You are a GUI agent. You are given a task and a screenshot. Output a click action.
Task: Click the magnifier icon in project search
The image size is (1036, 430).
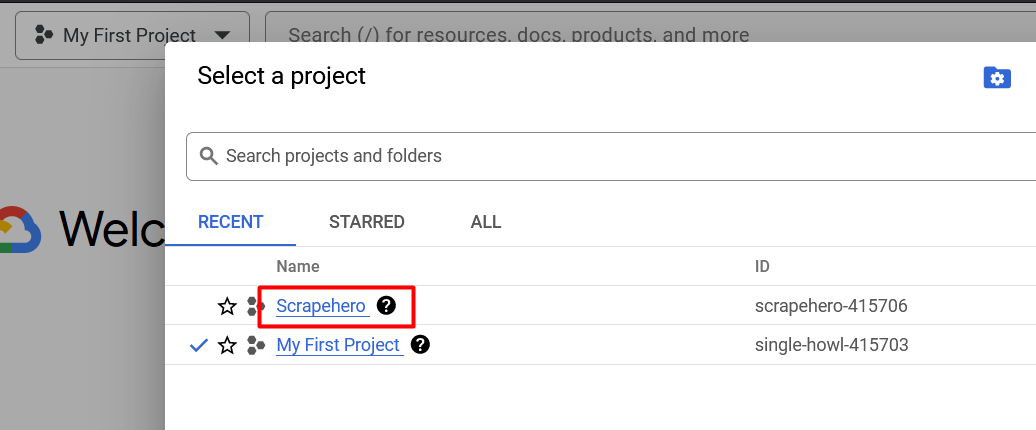tap(209, 156)
